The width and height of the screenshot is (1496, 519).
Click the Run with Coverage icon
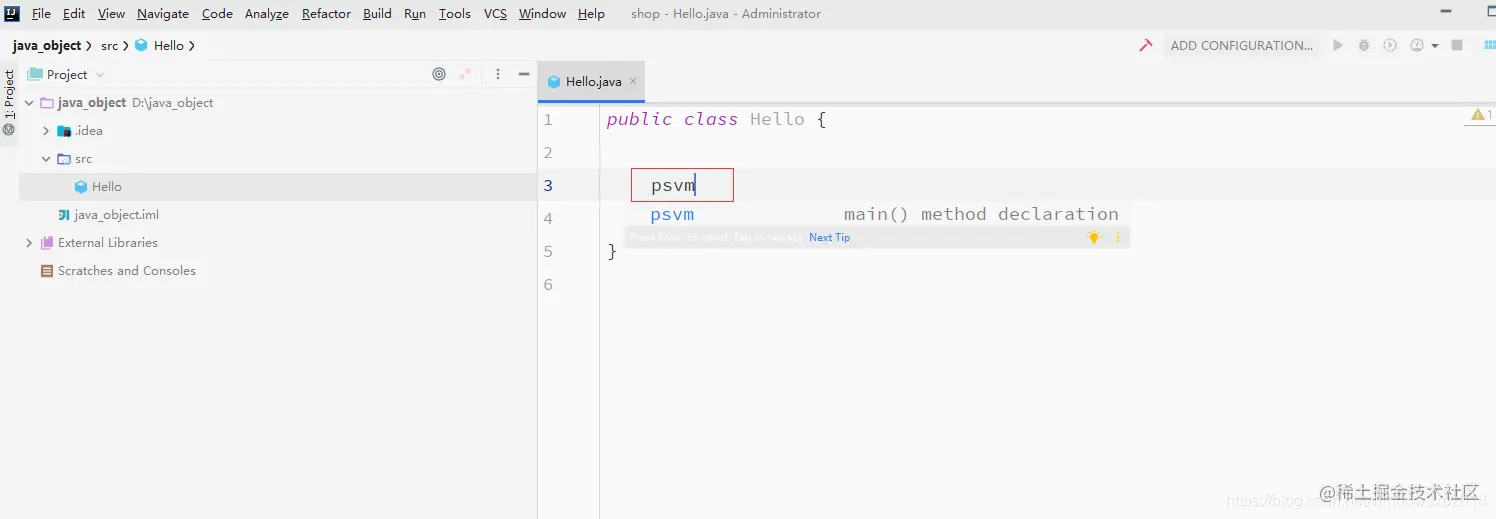pos(1390,45)
